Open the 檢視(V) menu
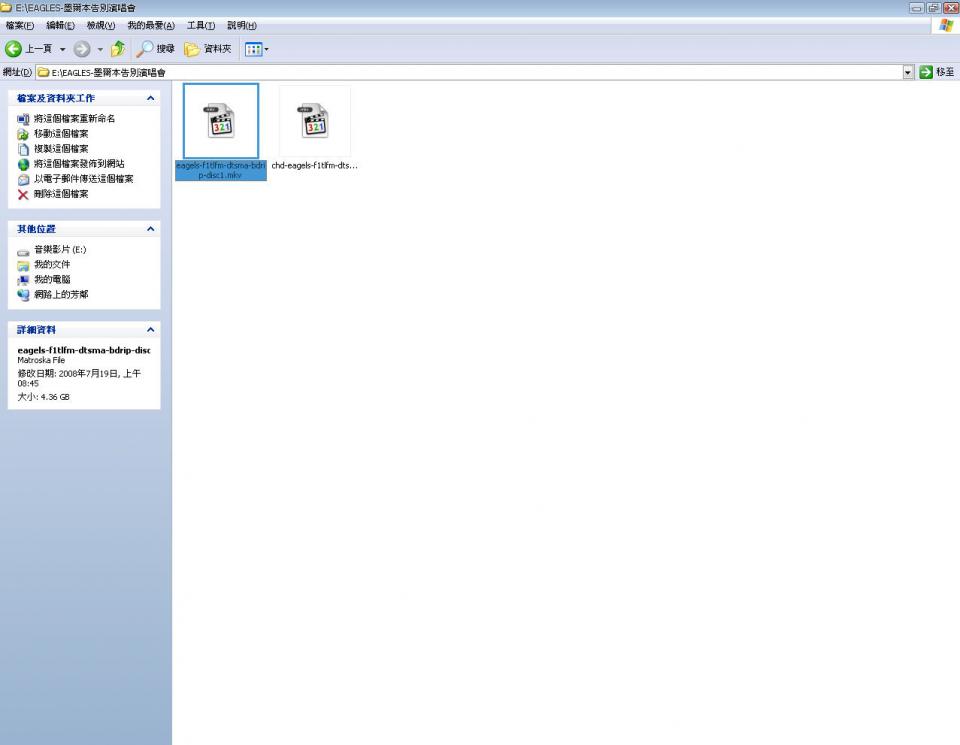 [x=100, y=25]
